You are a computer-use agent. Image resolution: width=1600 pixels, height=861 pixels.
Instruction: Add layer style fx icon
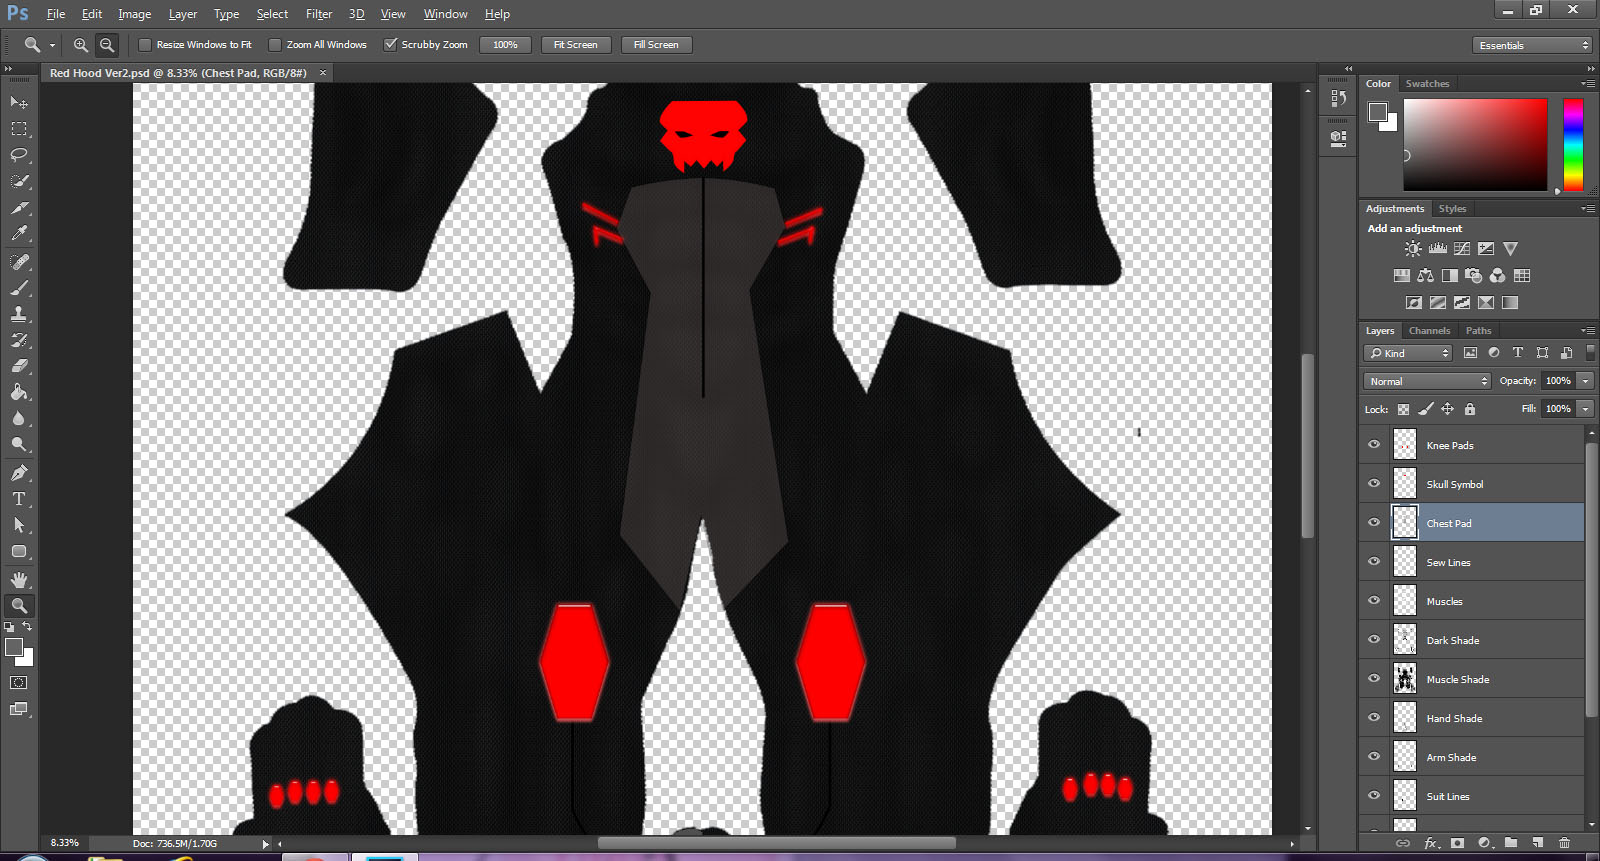click(x=1431, y=843)
